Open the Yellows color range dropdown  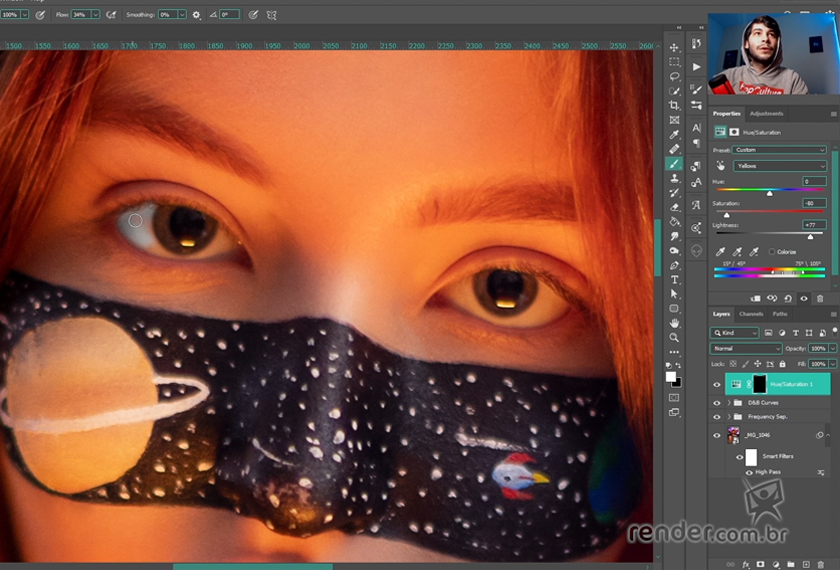(x=779, y=166)
